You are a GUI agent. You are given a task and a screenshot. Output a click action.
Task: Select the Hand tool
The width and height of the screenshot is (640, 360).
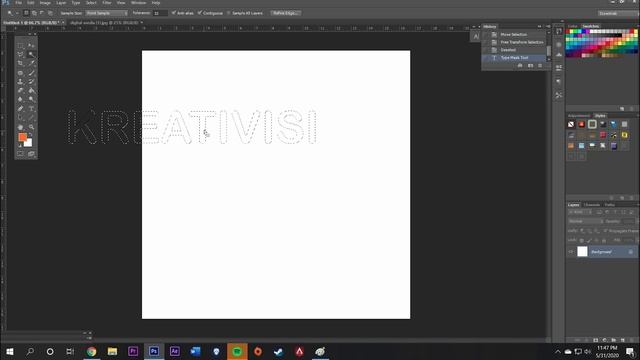(x=20, y=127)
